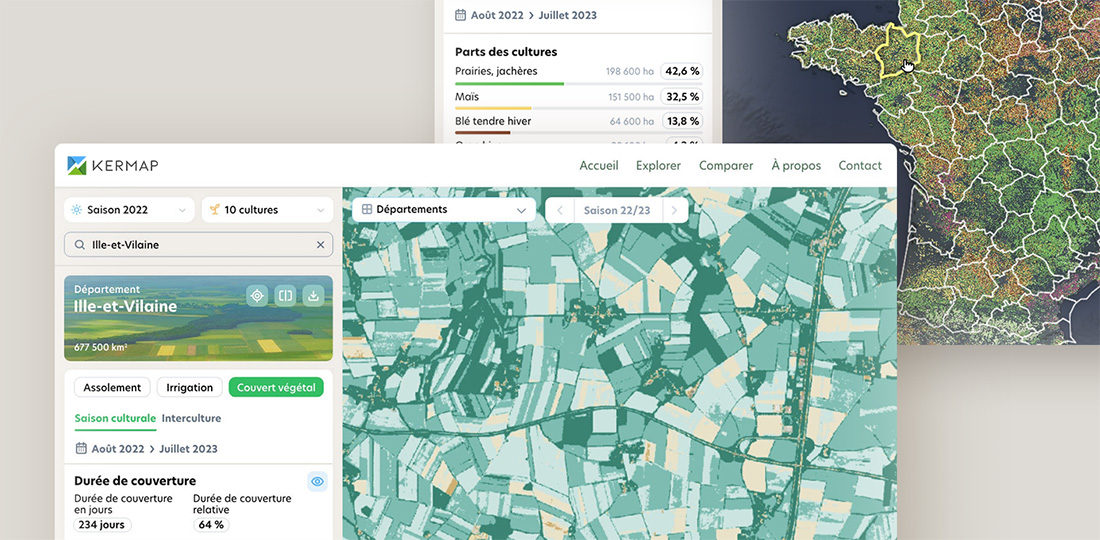Image resolution: width=1100 pixels, height=540 pixels.
Task: Select the Couvert végétal button
Action: pyautogui.click(x=276, y=387)
